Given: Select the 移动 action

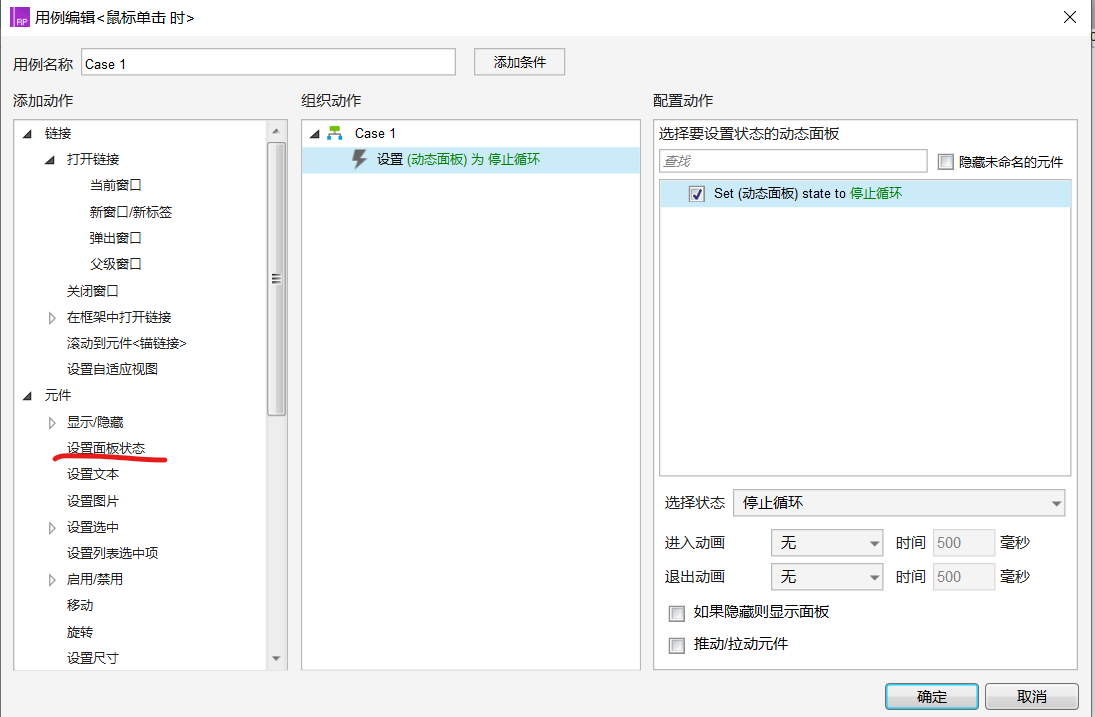Looking at the screenshot, I should tap(80, 605).
